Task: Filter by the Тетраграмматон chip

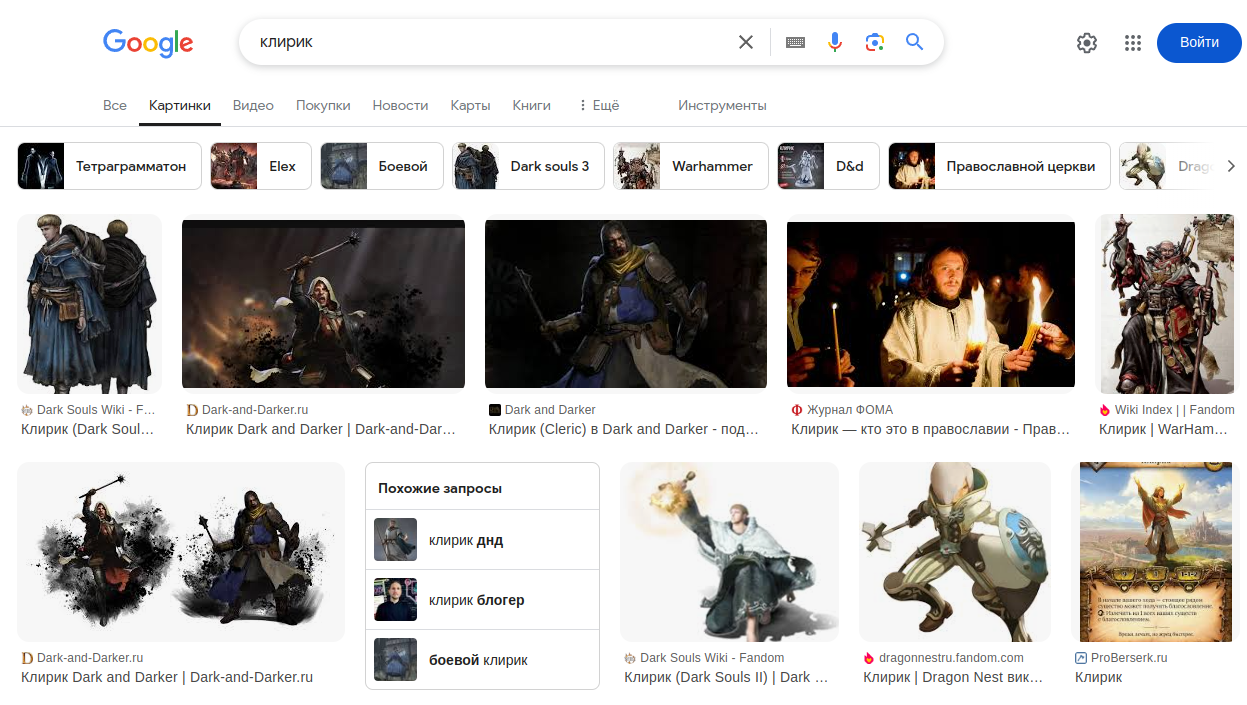Action: click(110, 166)
